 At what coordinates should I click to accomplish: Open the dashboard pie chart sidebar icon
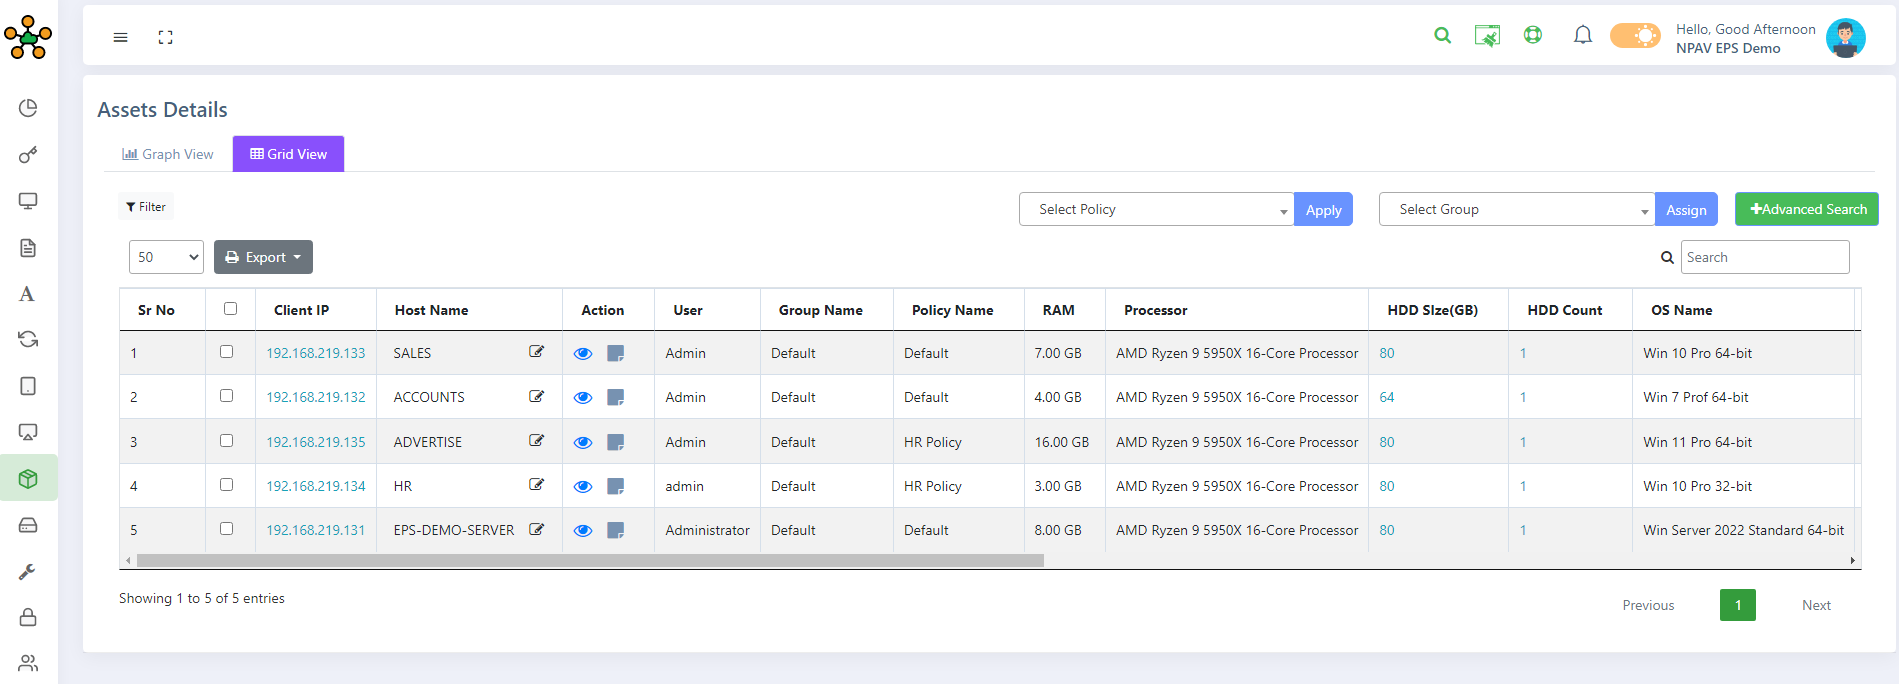pos(28,108)
